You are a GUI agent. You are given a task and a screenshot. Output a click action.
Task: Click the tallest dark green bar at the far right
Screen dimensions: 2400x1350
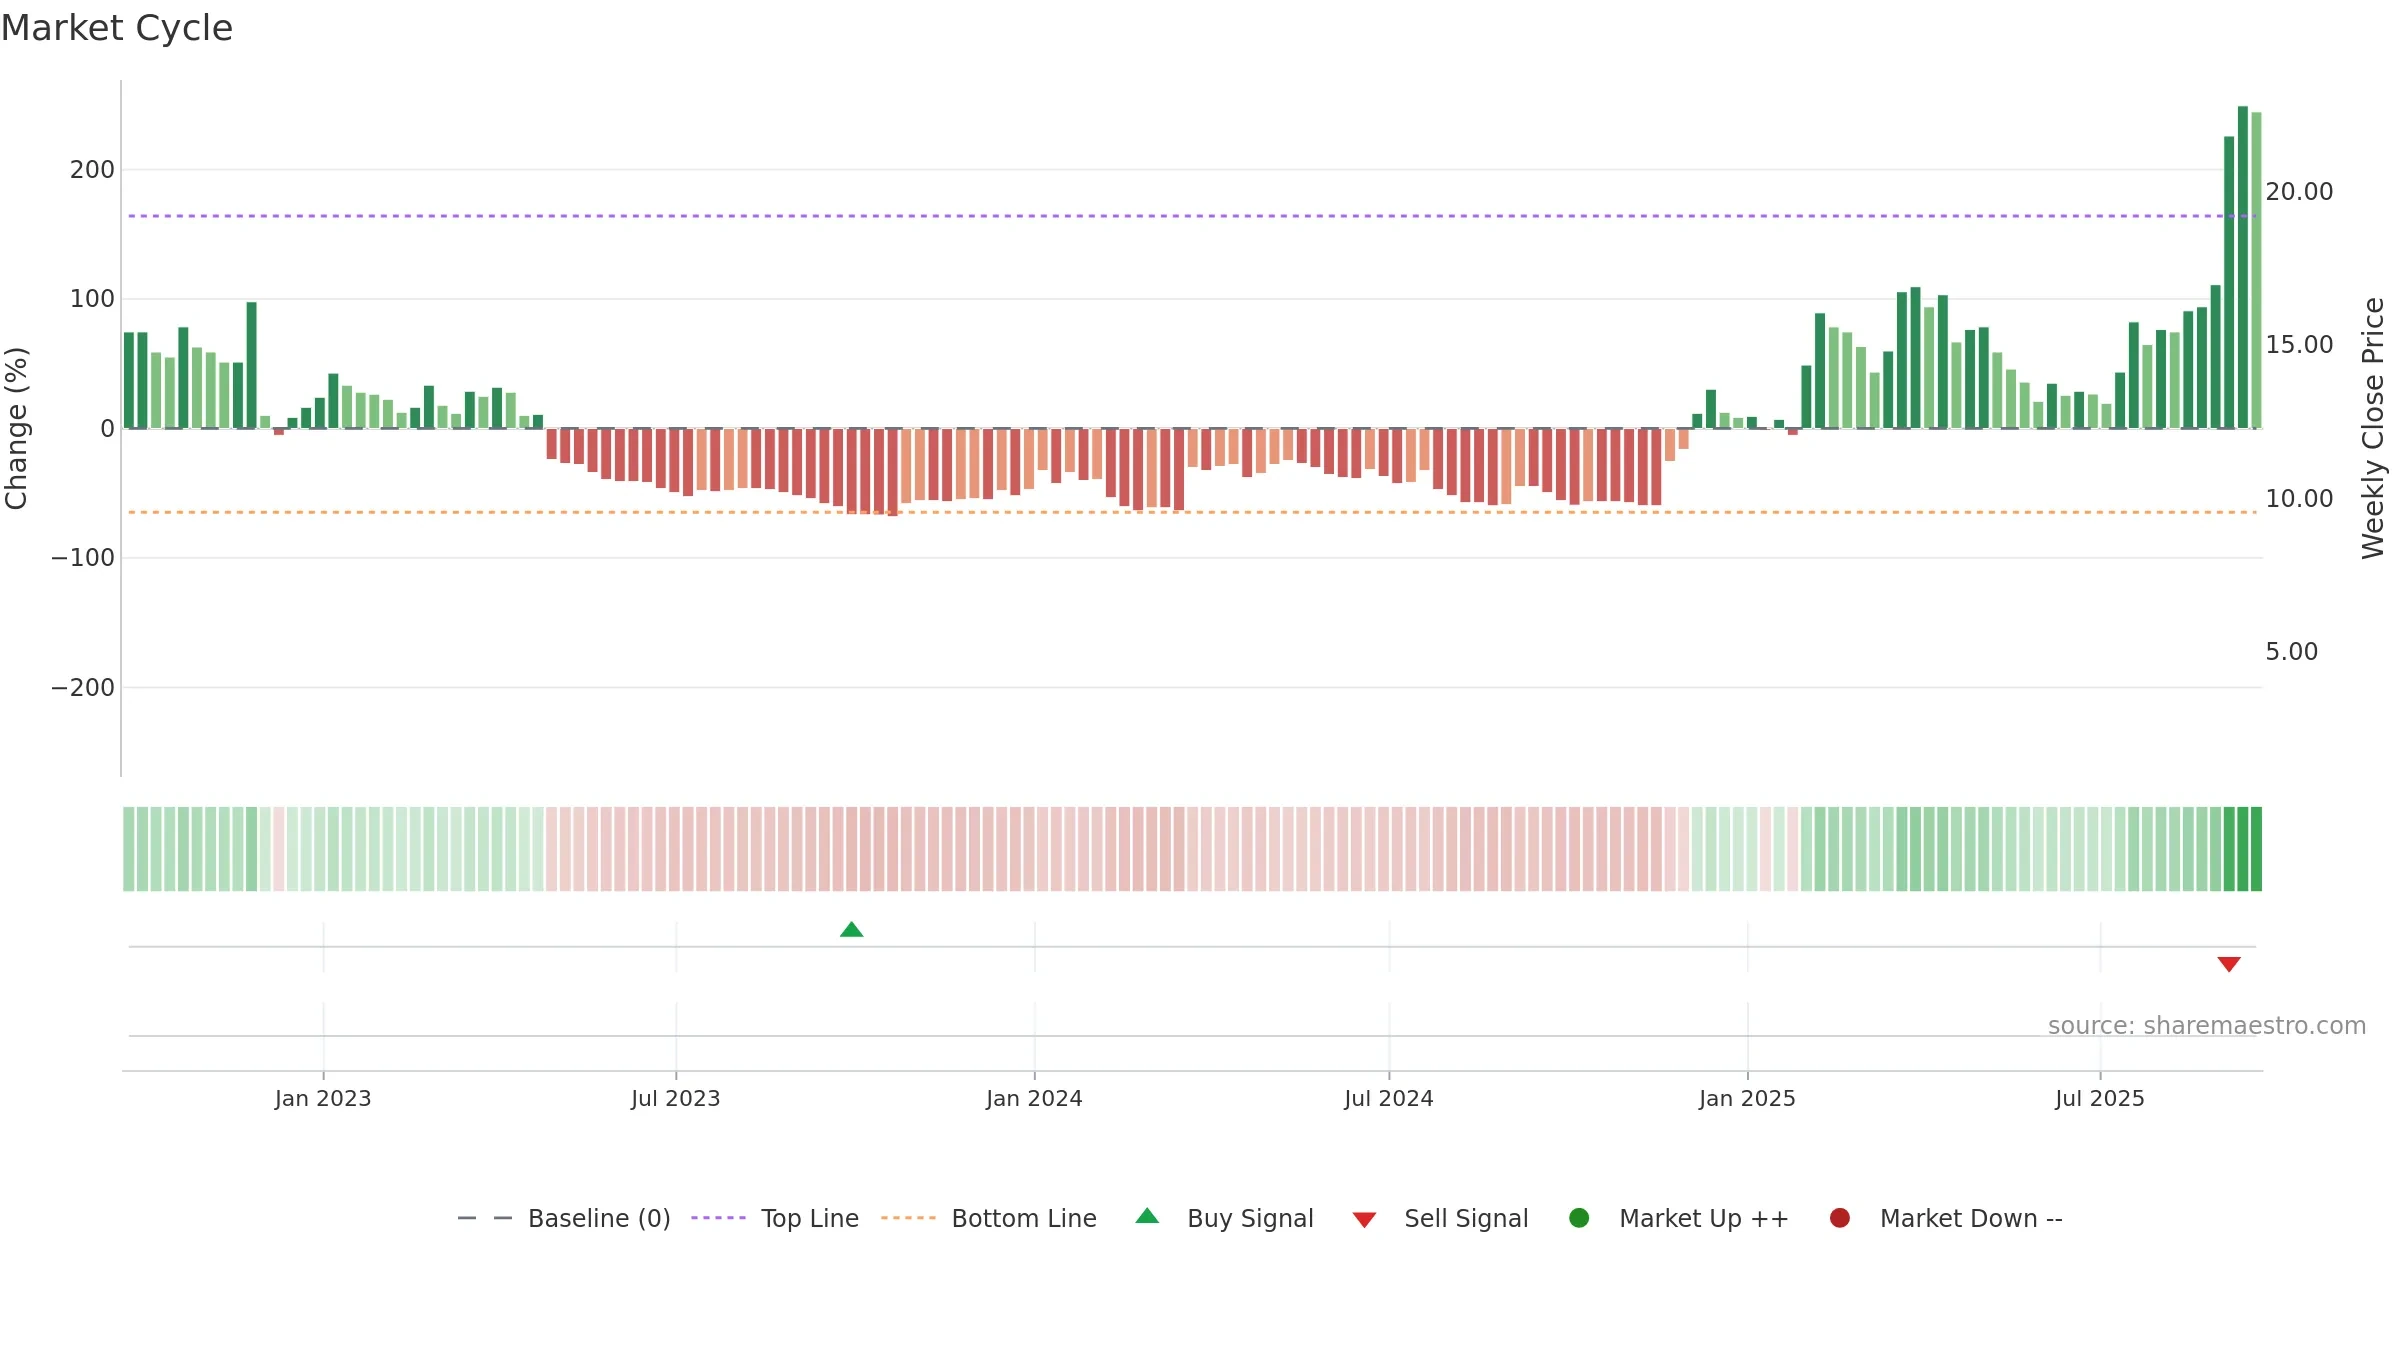point(2243,267)
